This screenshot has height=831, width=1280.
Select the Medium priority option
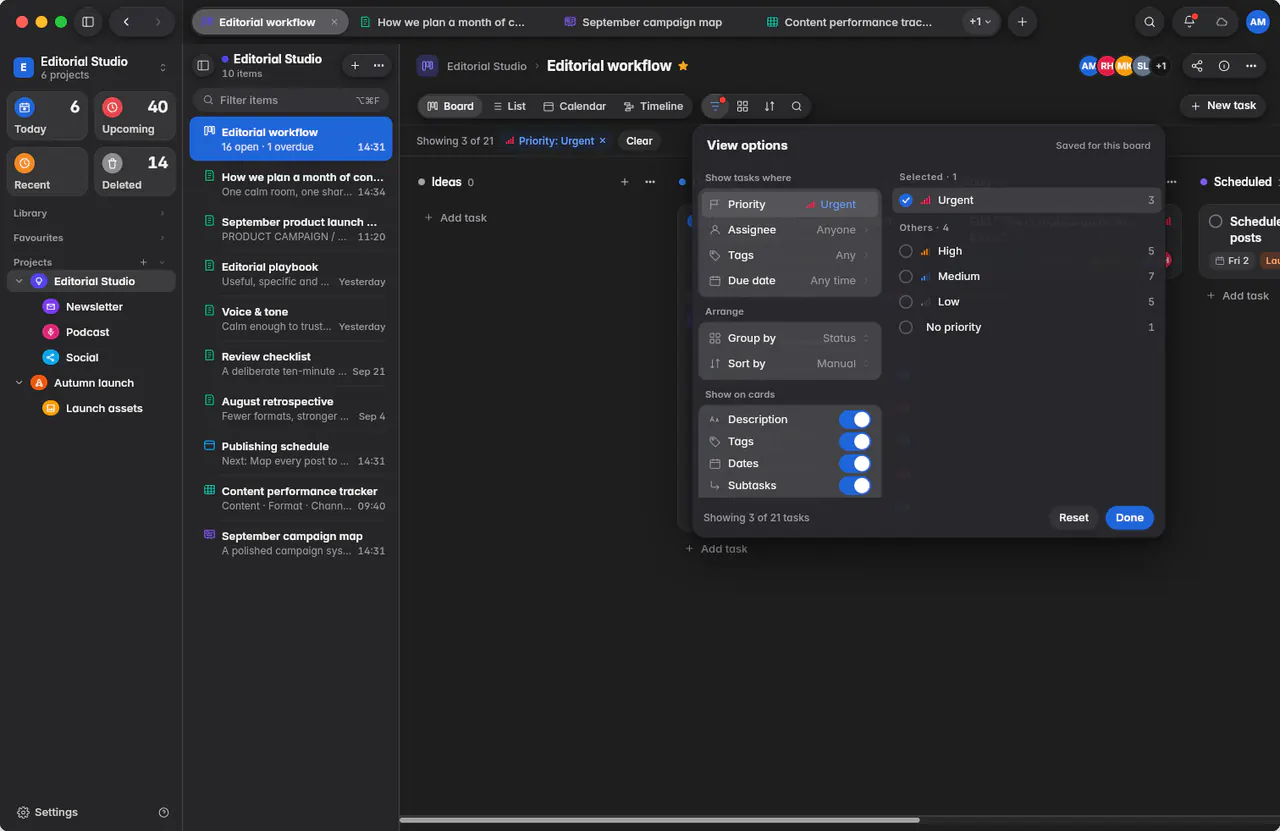(1026, 276)
